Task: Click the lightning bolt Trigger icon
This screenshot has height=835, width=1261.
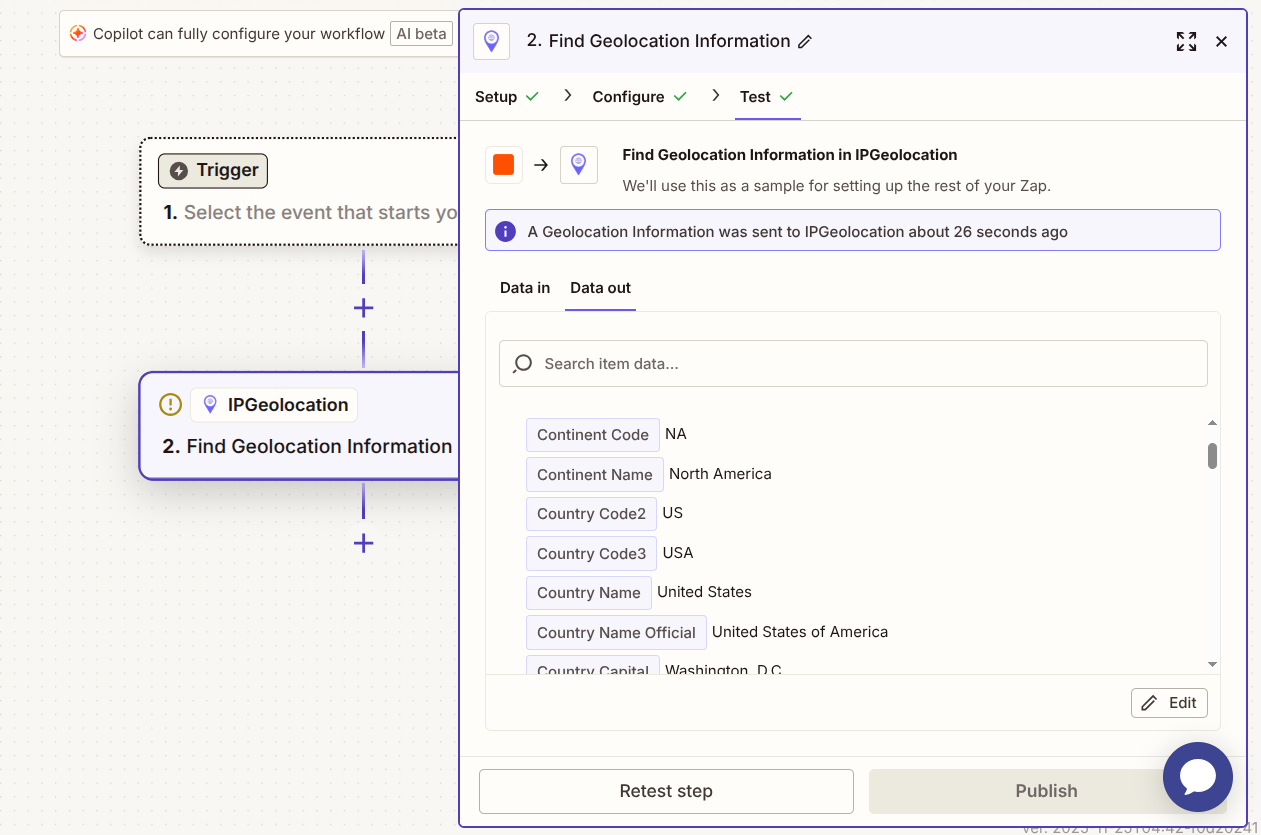Action: (x=179, y=171)
